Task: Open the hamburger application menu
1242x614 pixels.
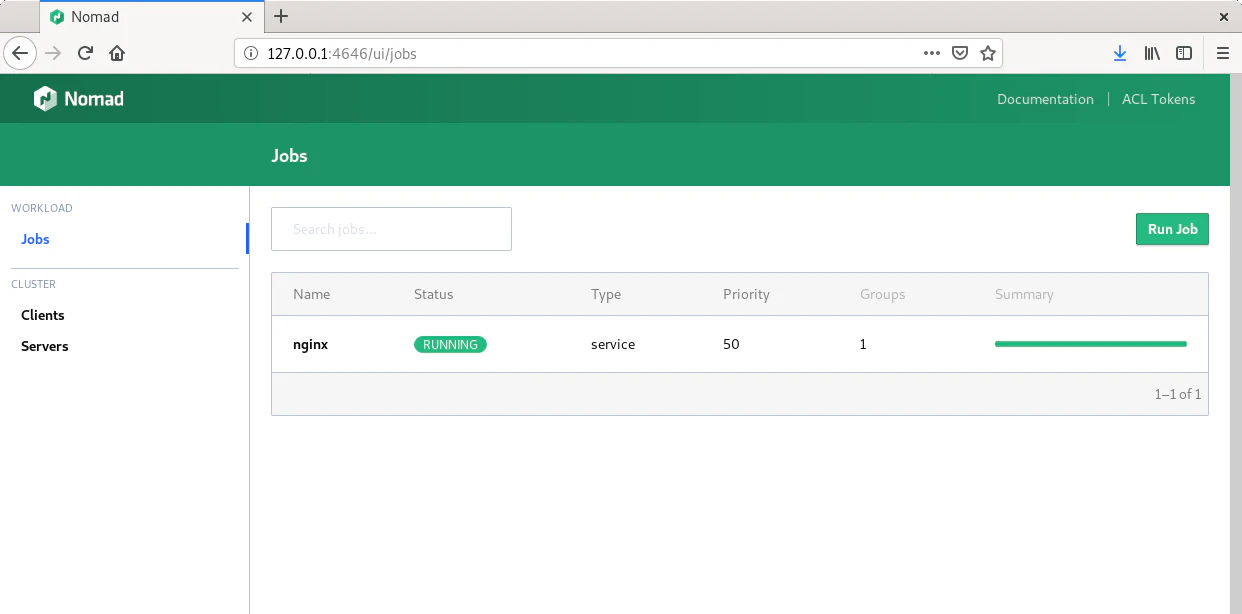Action: [x=1222, y=54]
